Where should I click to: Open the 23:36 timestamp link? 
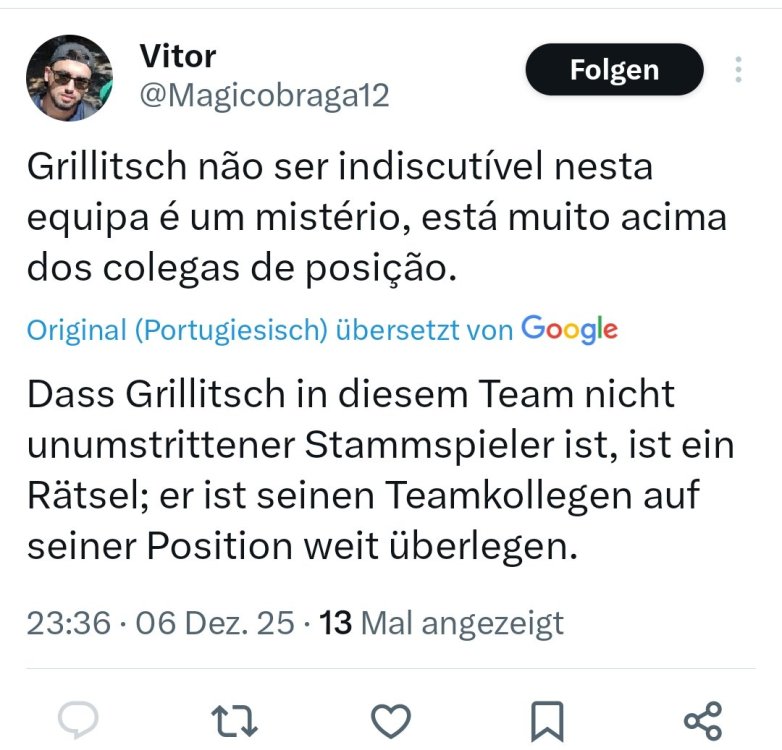(68, 623)
